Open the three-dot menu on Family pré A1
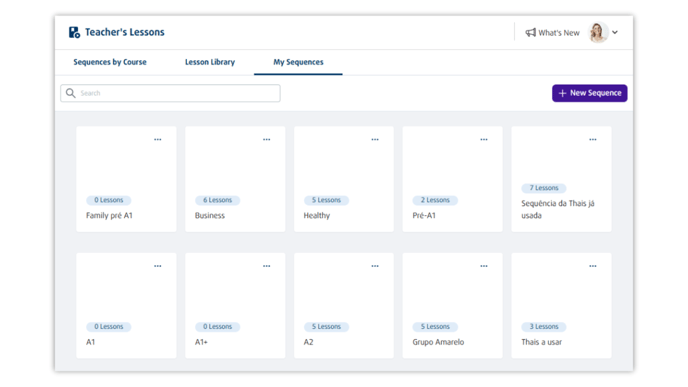Screen dimensions: 688x387 point(158,140)
